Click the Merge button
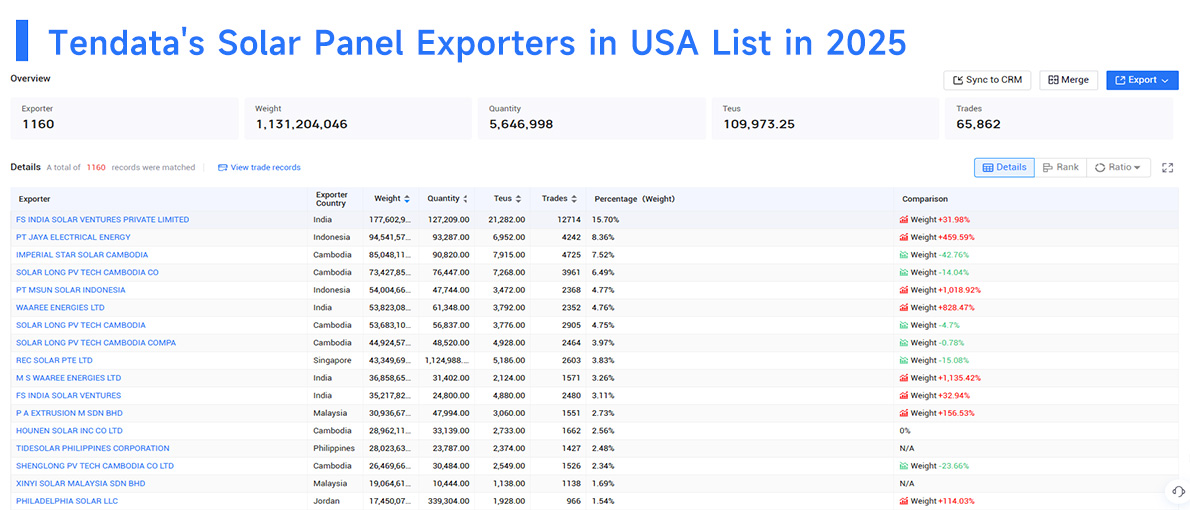Screen dimensions: 1190x510 (1069, 80)
